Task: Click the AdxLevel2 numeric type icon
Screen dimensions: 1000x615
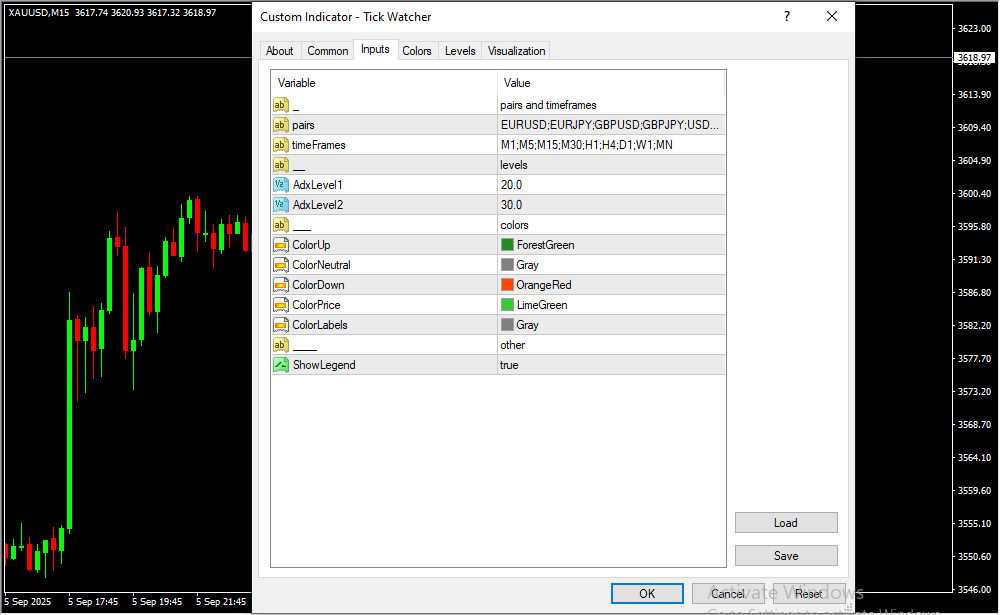Action: (x=280, y=205)
